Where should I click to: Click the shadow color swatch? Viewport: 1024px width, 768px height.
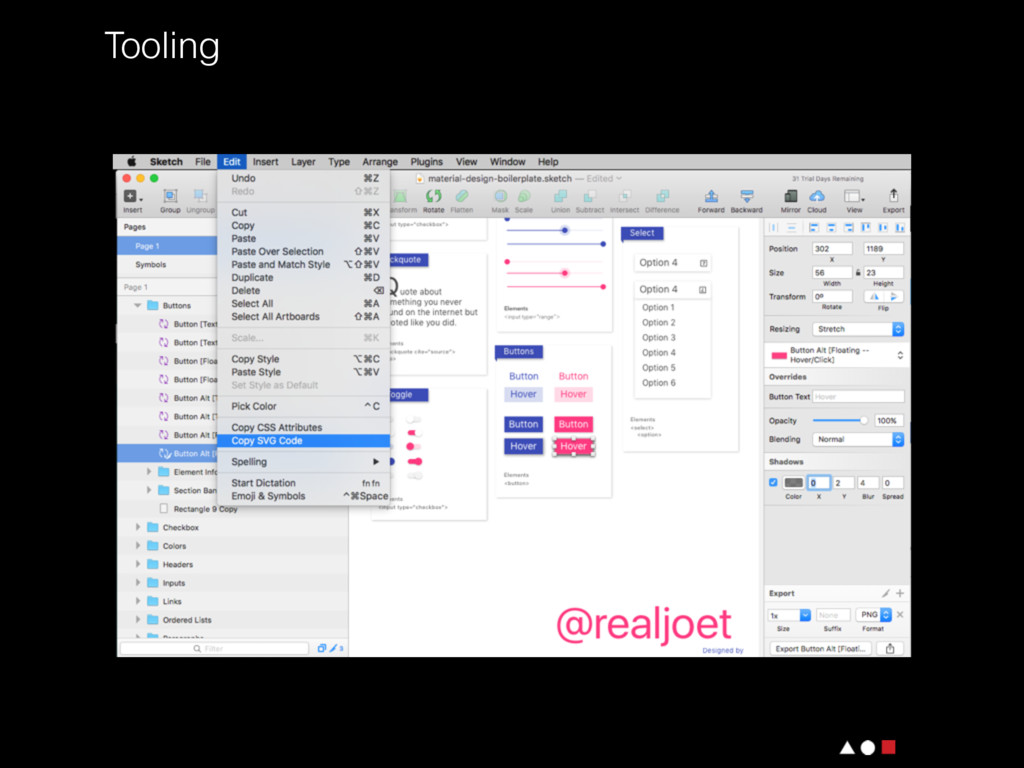[x=793, y=483]
